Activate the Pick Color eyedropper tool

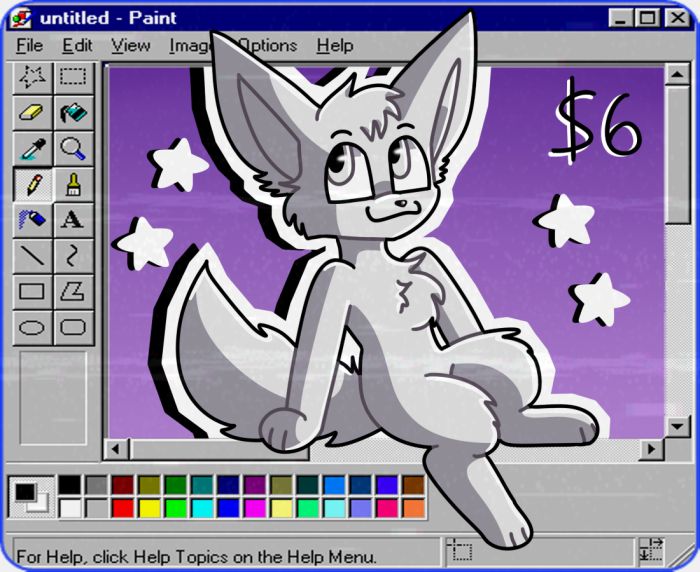33,149
